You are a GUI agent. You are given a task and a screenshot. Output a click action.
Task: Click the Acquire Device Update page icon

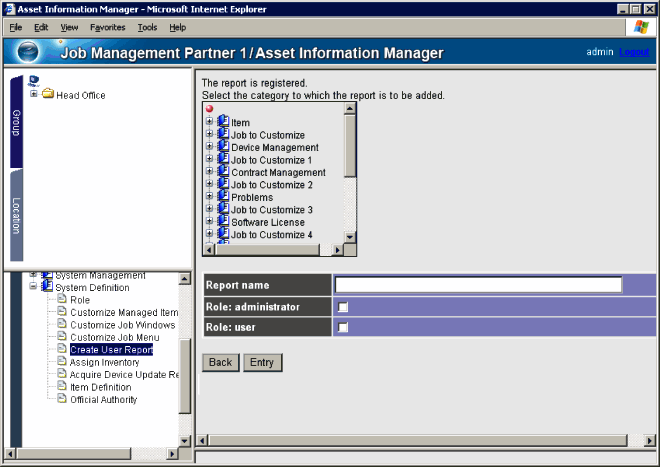pos(62,374)
